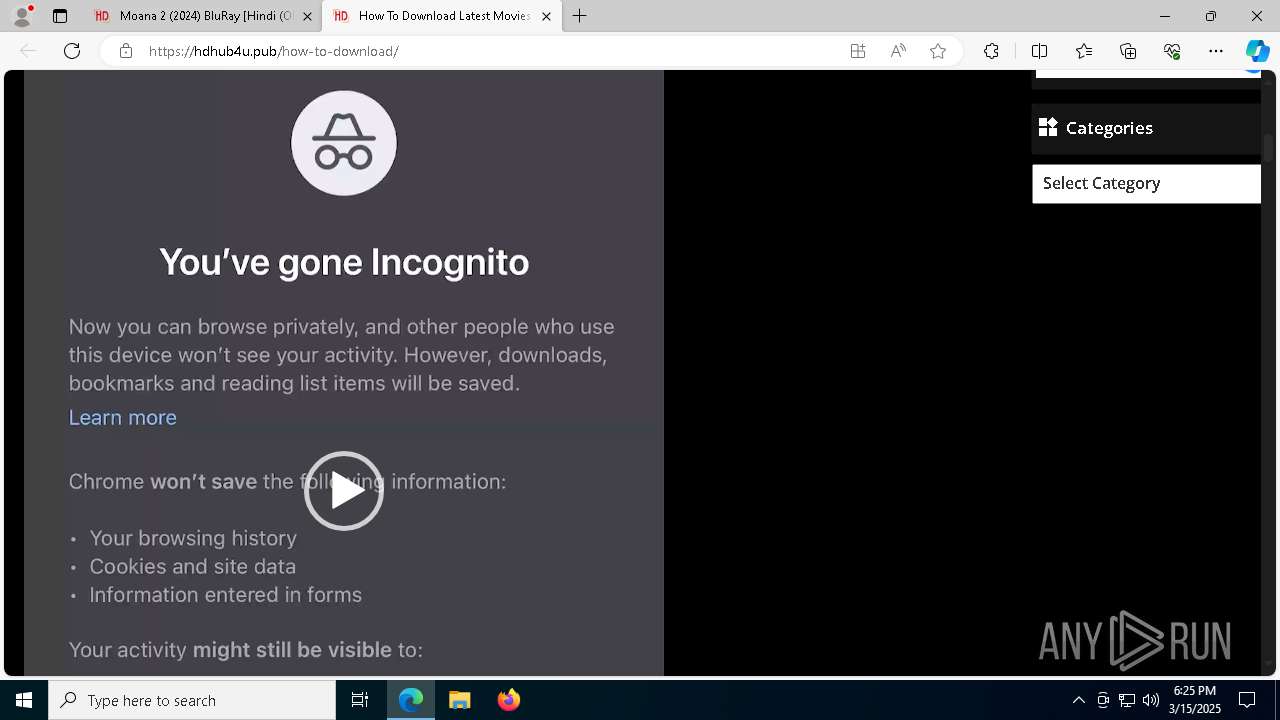The height and width of the screenshot is (720, 1280).
Task: Open the Extensions puzzle icon
Action: (x=991, y=51)
